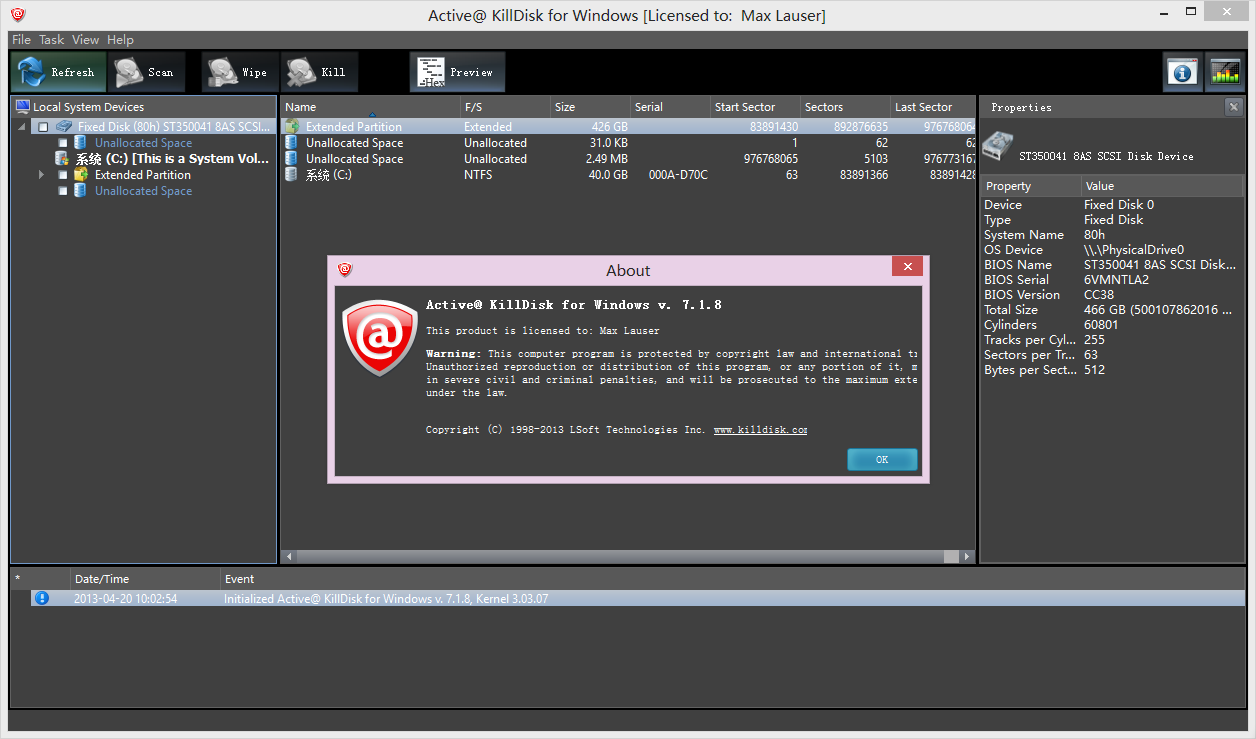Click the OS Device value \\.\PhysicalDrive0

pyautogui.click(x=1134, y=250)
